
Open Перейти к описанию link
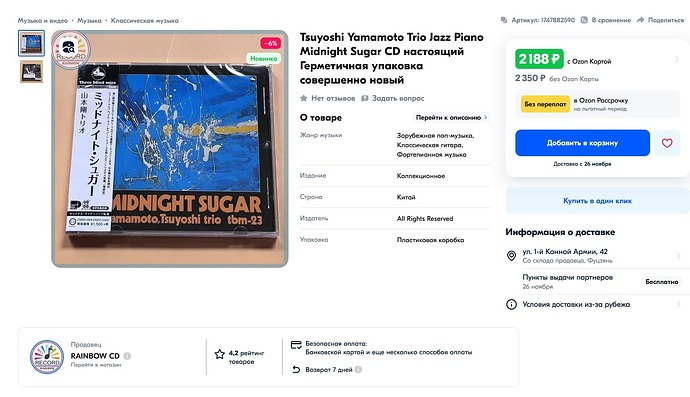pos(451,118)
